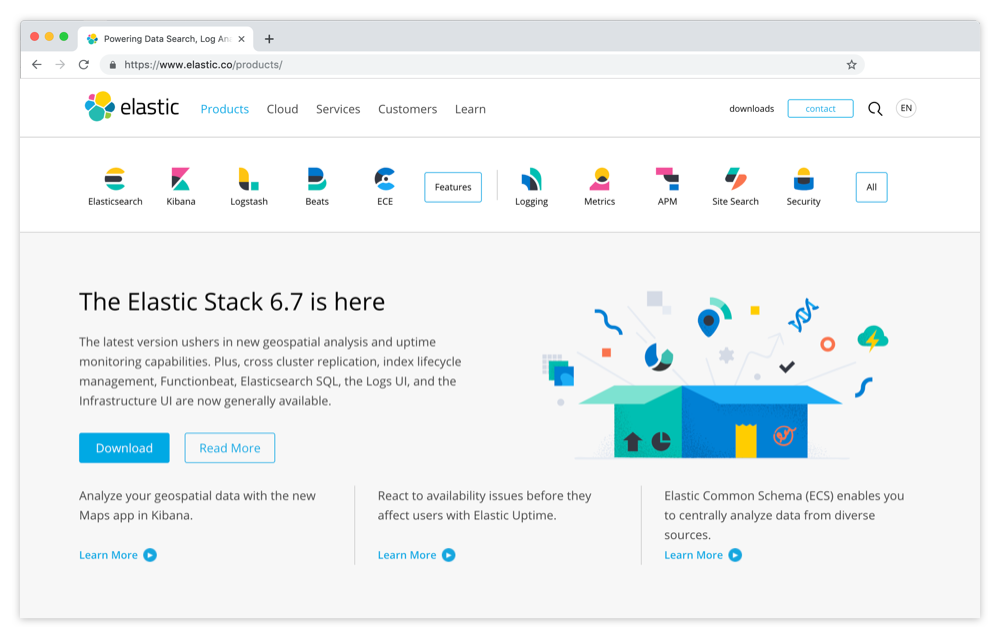Viewport: 1000px width, 640px height.
Task: Bookmark this page with star icon
Action: click(851, 64)
